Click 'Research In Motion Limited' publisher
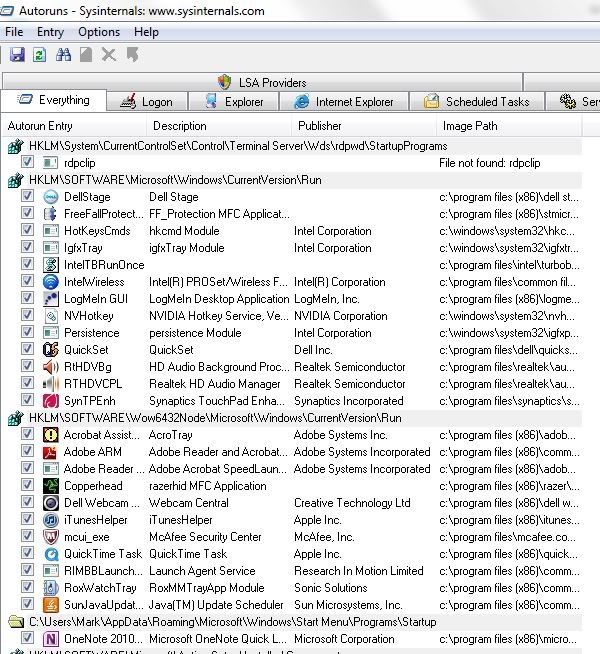 pos(359,571)
